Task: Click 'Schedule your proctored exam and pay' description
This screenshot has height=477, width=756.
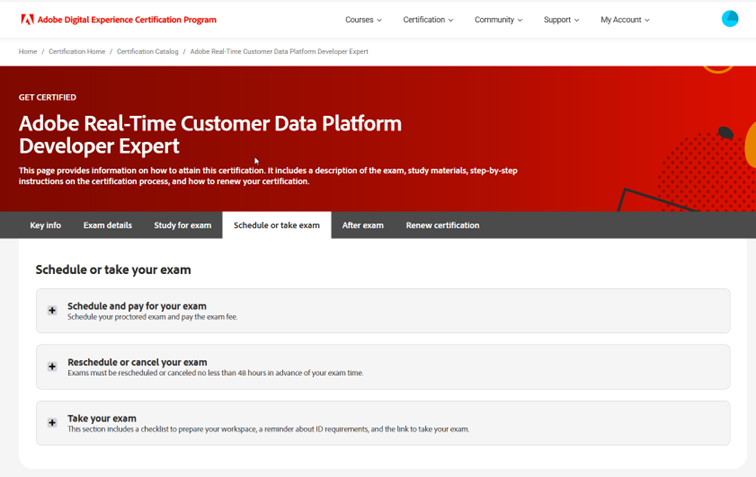Action: tap(152, 317)
